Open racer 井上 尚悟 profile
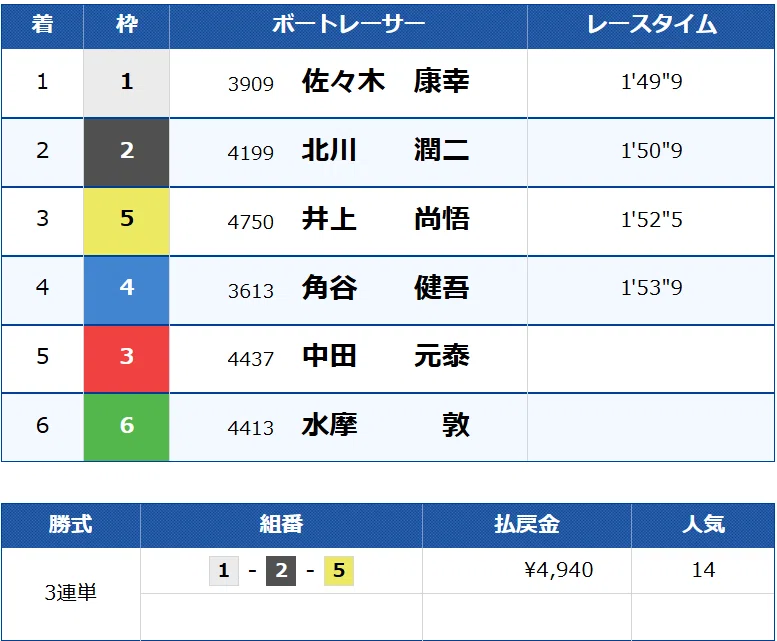Viewport: 777px width, 641px height. [386, 219]
